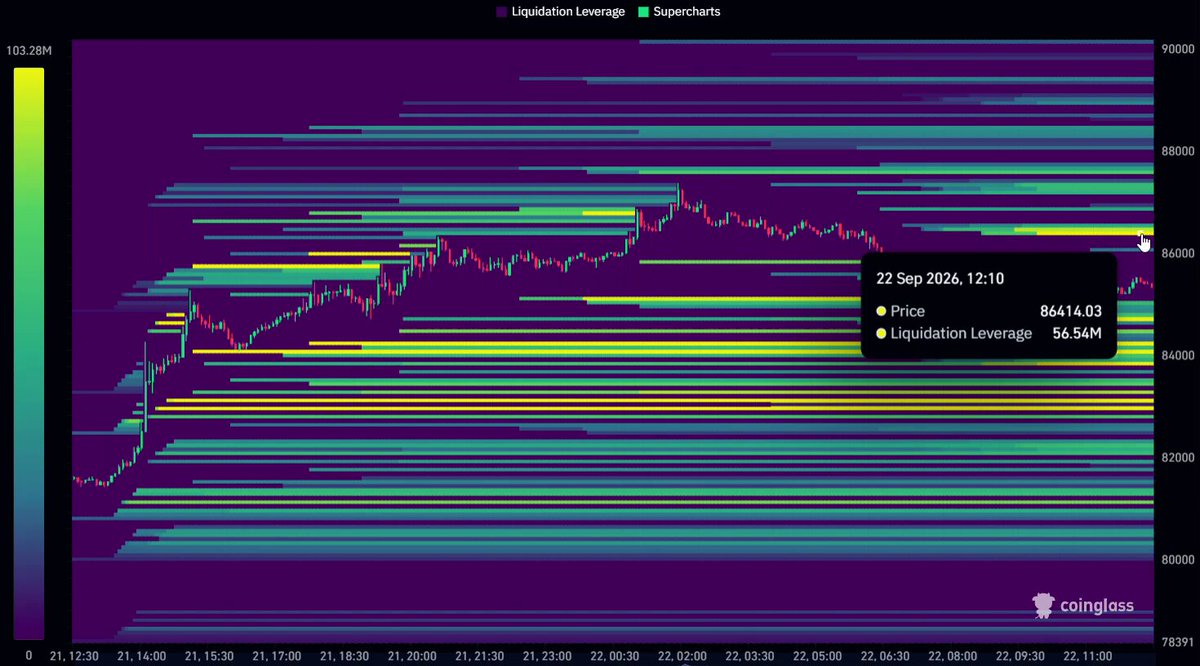Click the yellow Price dot in tooltip
This screenshot has width=1200, height=666.
[881, 311]
